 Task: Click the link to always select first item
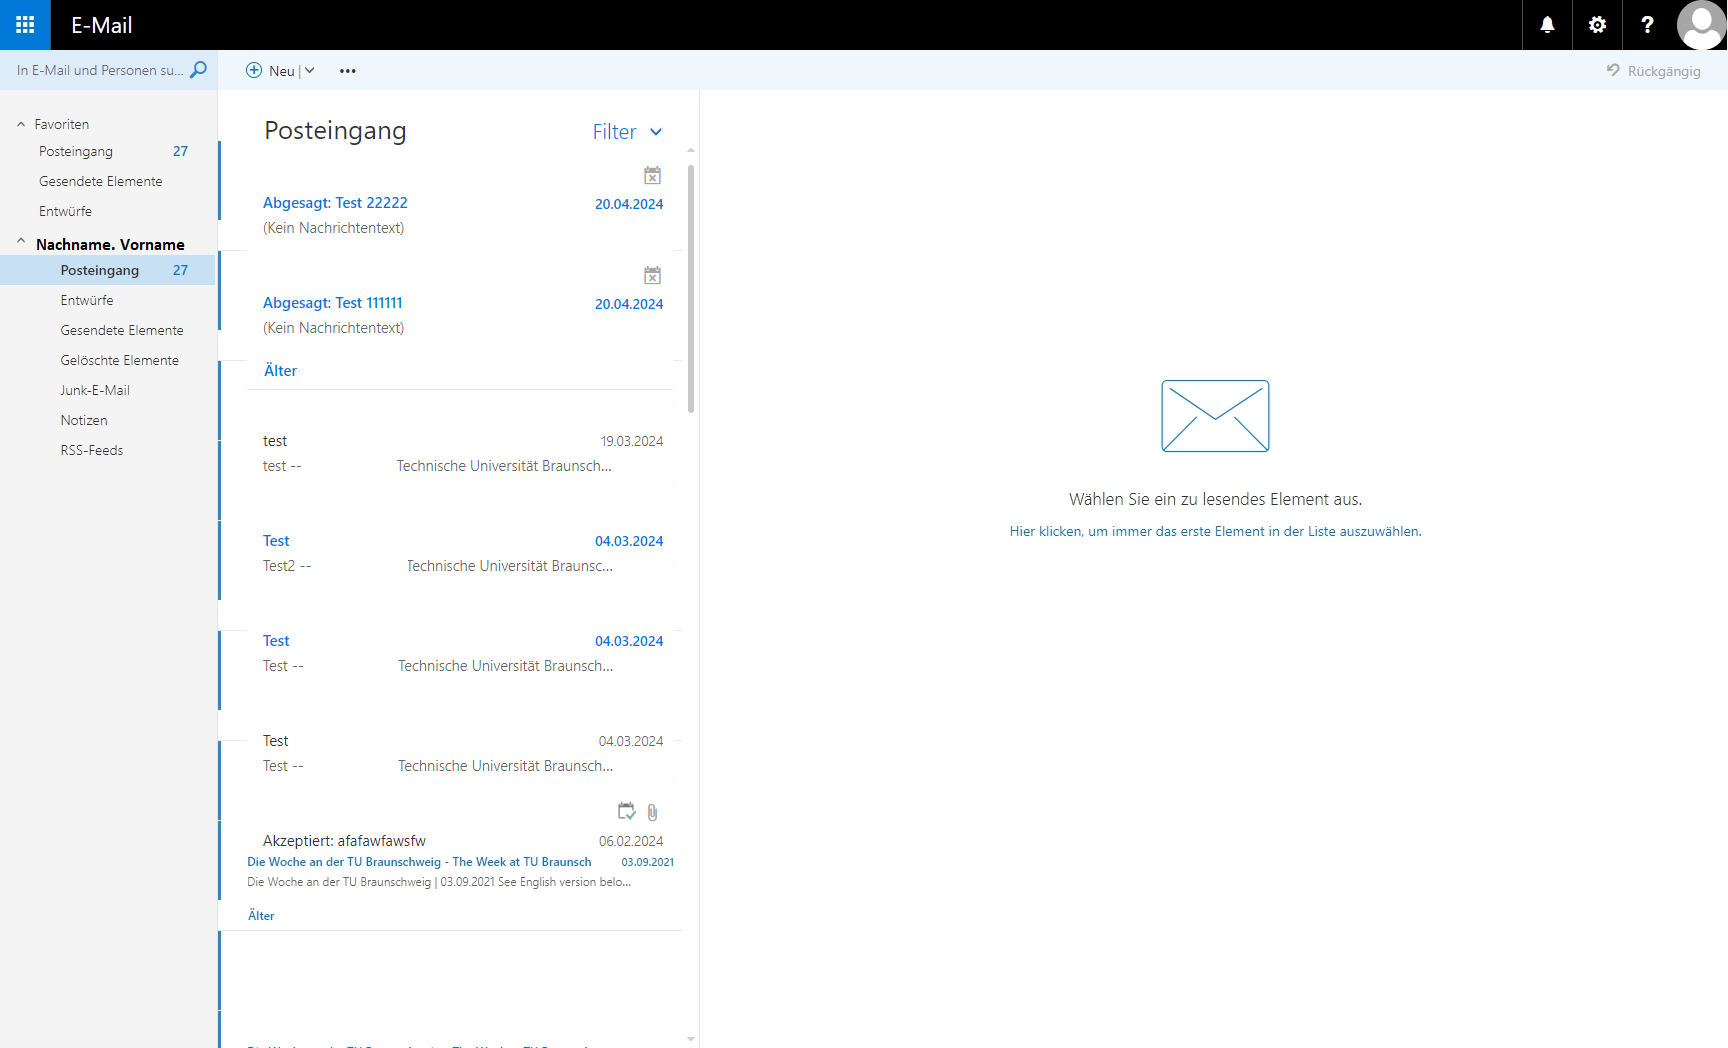pos(1215,532)
